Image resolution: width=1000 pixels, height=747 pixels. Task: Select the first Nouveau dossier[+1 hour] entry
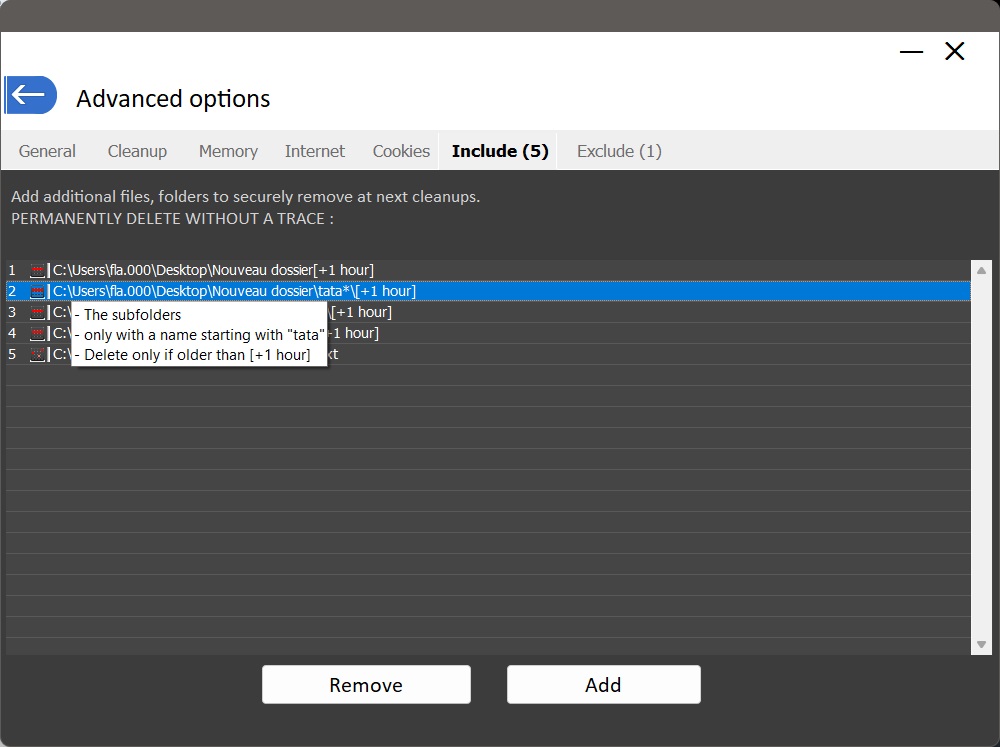click(x=213, y=270)
